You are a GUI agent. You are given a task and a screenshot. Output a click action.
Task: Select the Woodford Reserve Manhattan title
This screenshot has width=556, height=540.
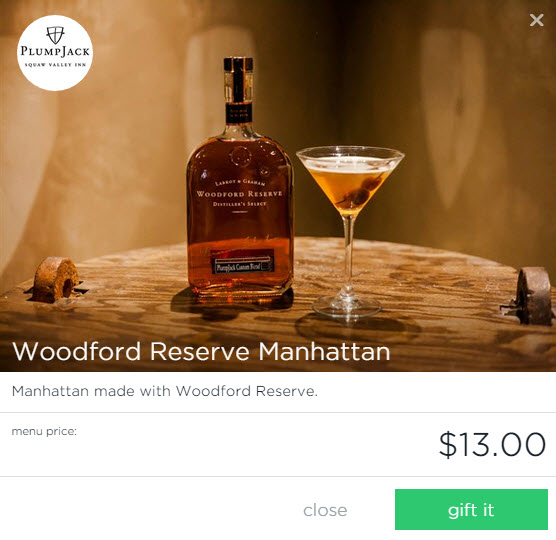(201, 351)
